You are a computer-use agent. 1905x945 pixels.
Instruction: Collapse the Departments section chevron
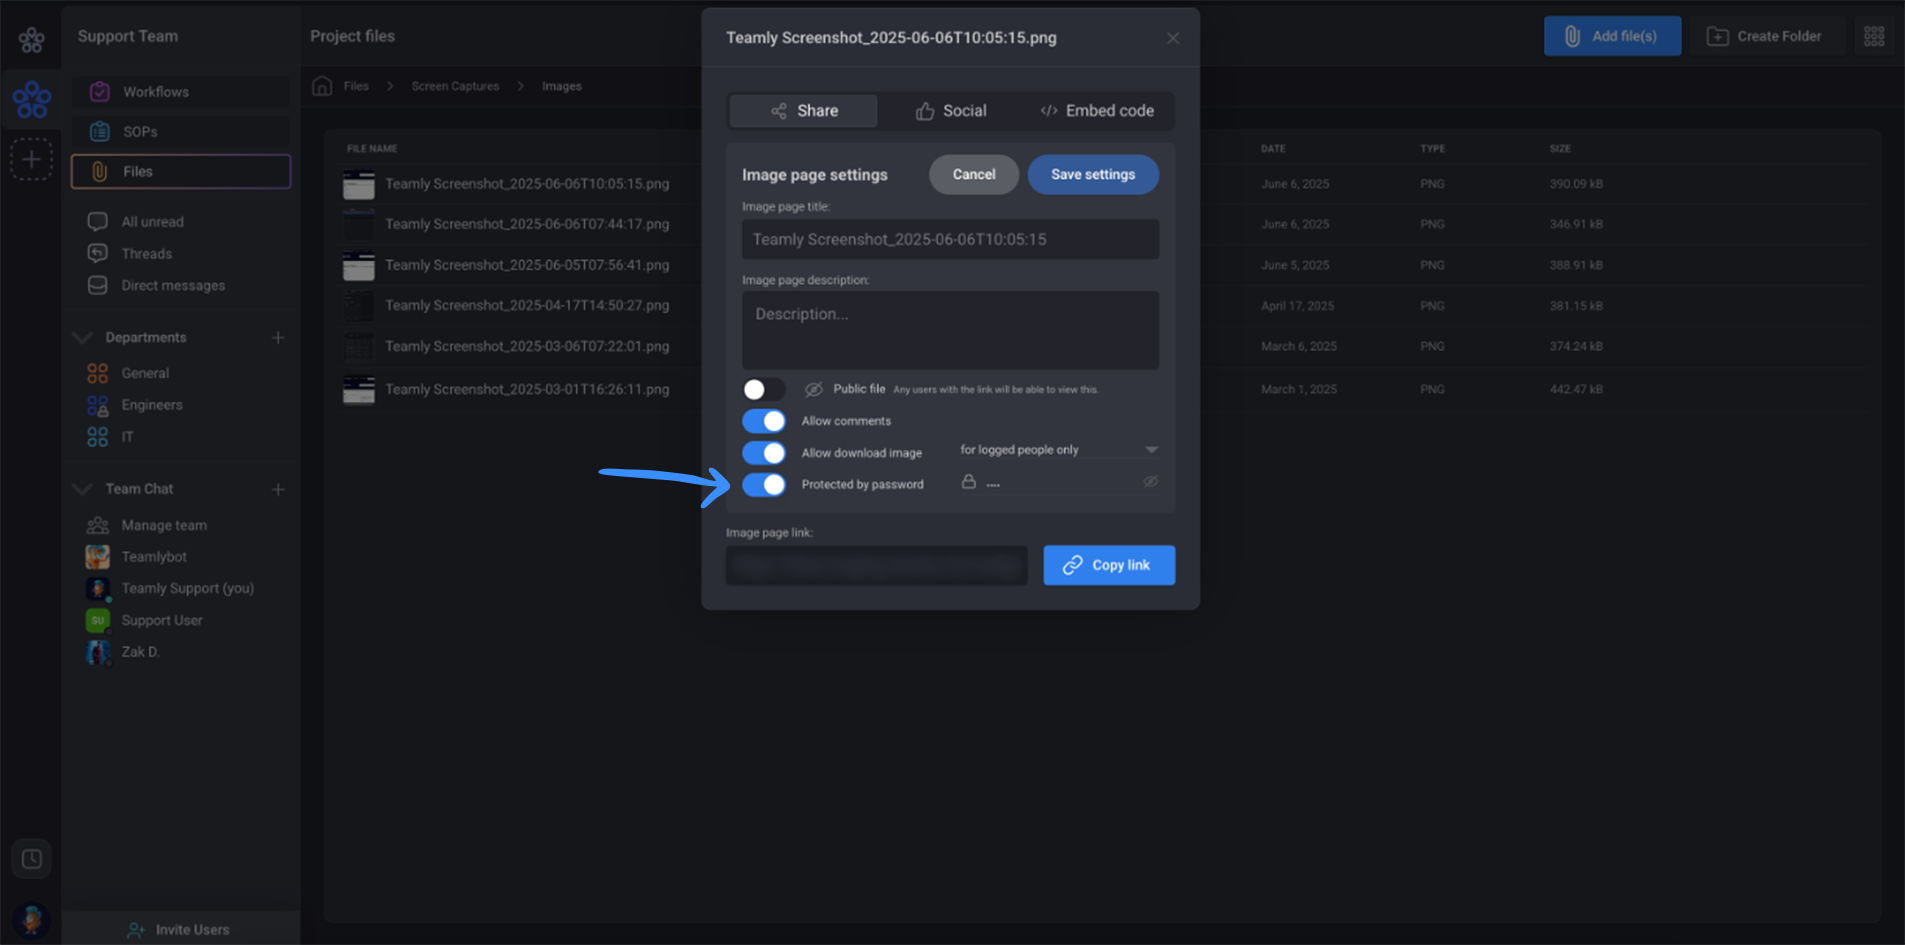tap(83, 338)
